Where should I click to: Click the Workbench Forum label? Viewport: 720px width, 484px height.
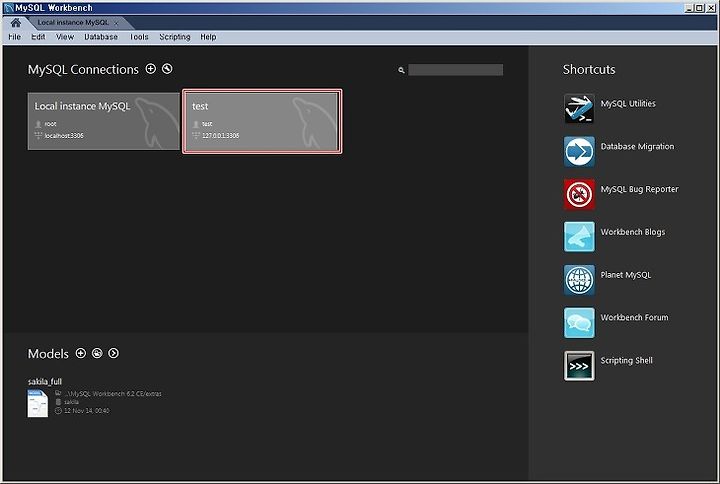pyautogui.click(x=634, y=317)
